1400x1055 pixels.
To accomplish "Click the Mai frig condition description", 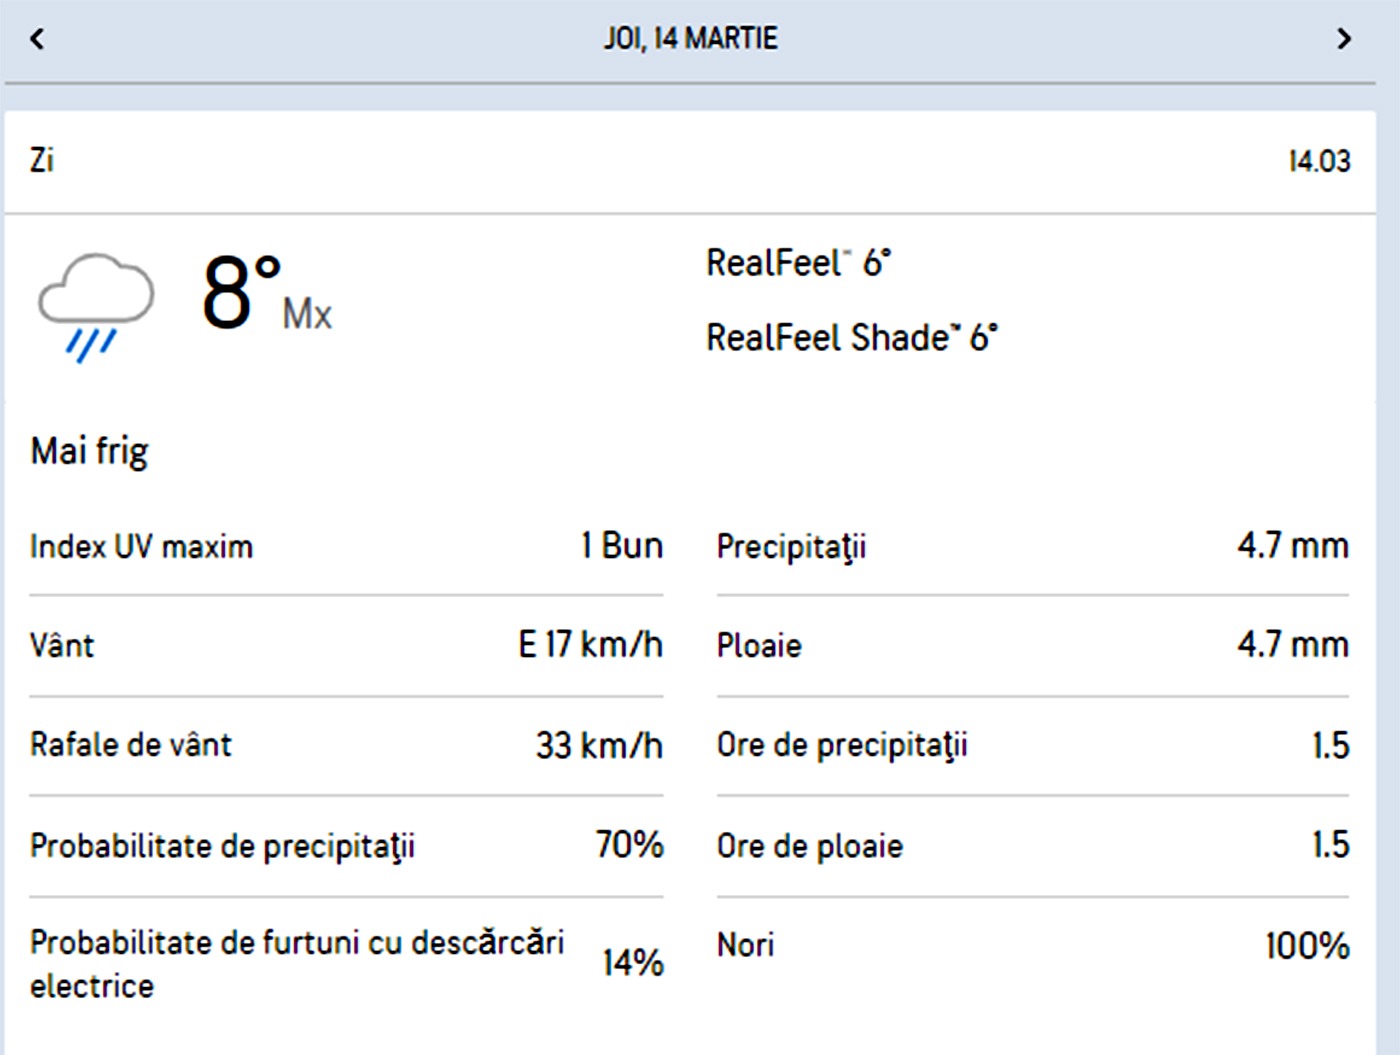I will coord(89,449).
